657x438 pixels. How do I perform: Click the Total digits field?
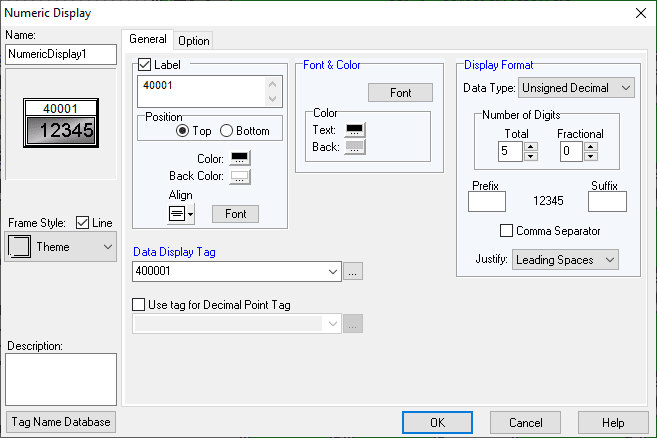tap(510, 151)
